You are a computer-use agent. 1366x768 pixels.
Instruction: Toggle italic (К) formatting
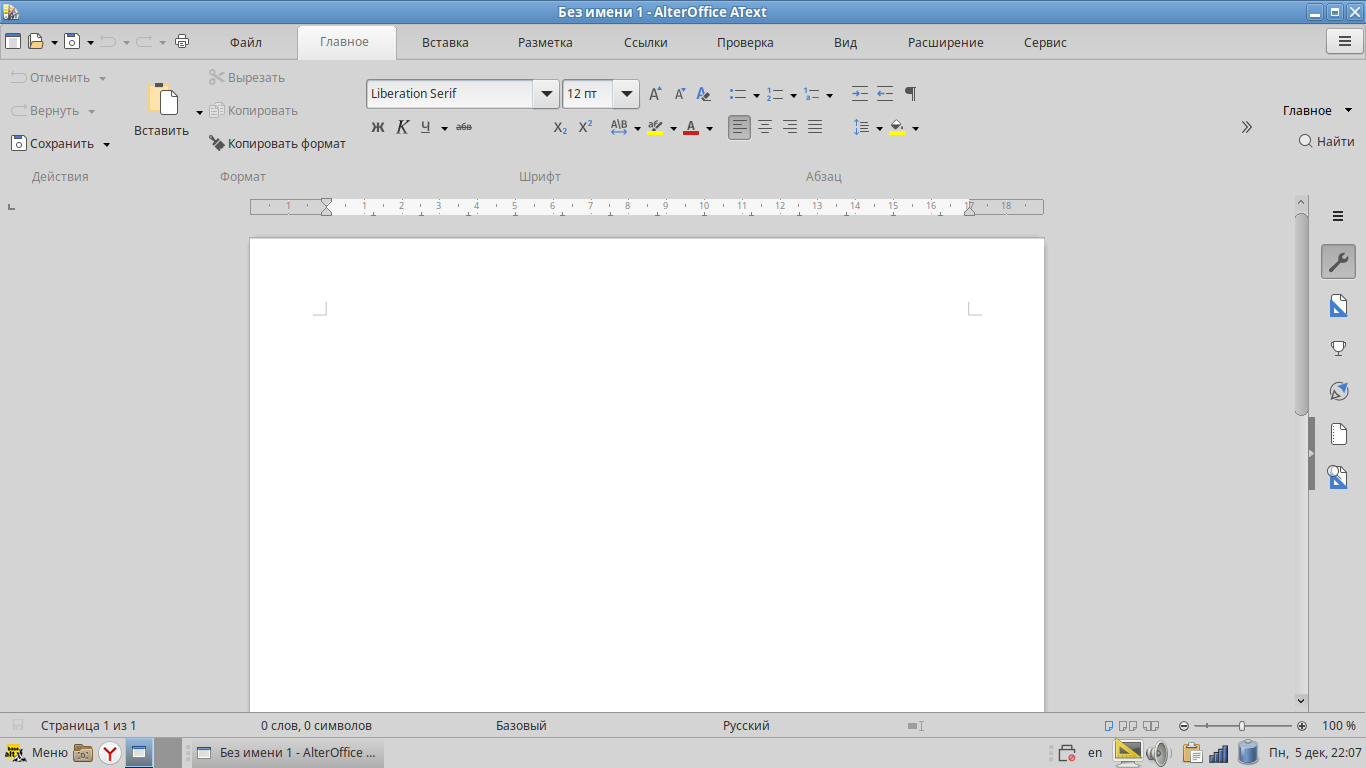coord(402,127)
